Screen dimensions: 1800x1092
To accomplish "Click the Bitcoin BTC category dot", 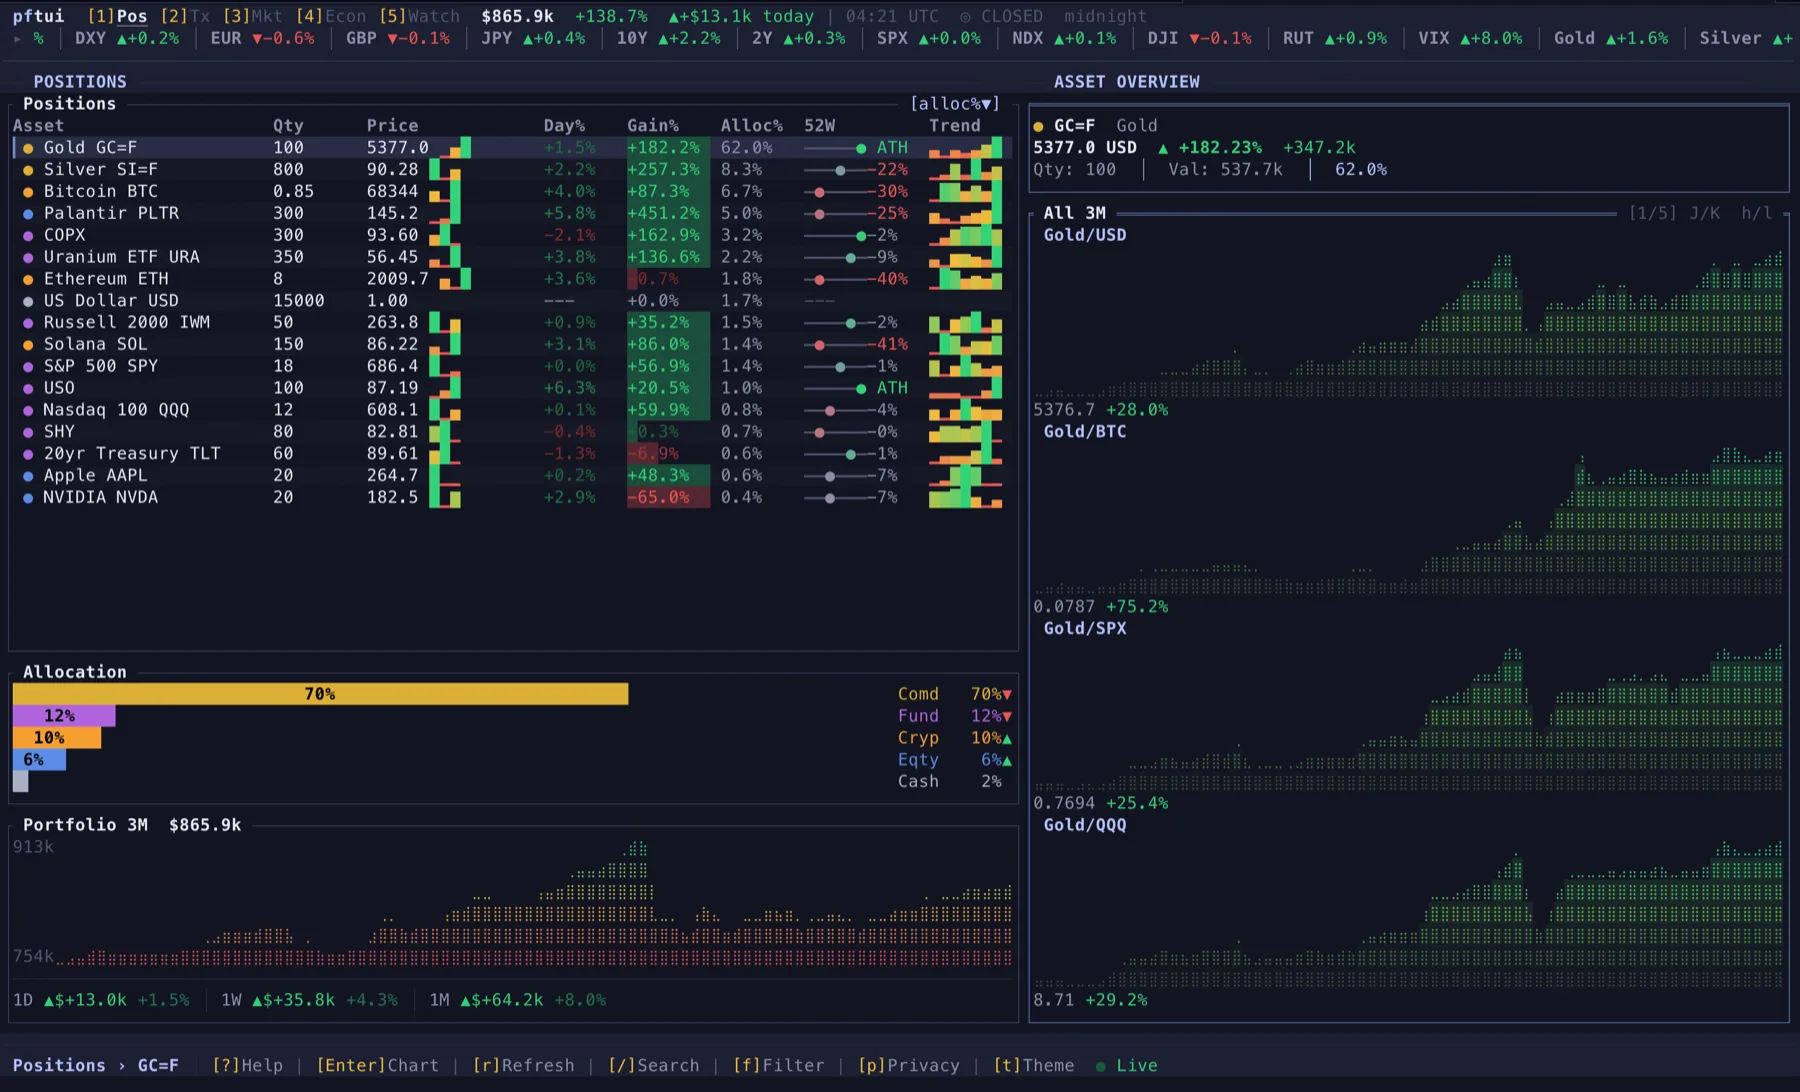I will coord(28,192).
